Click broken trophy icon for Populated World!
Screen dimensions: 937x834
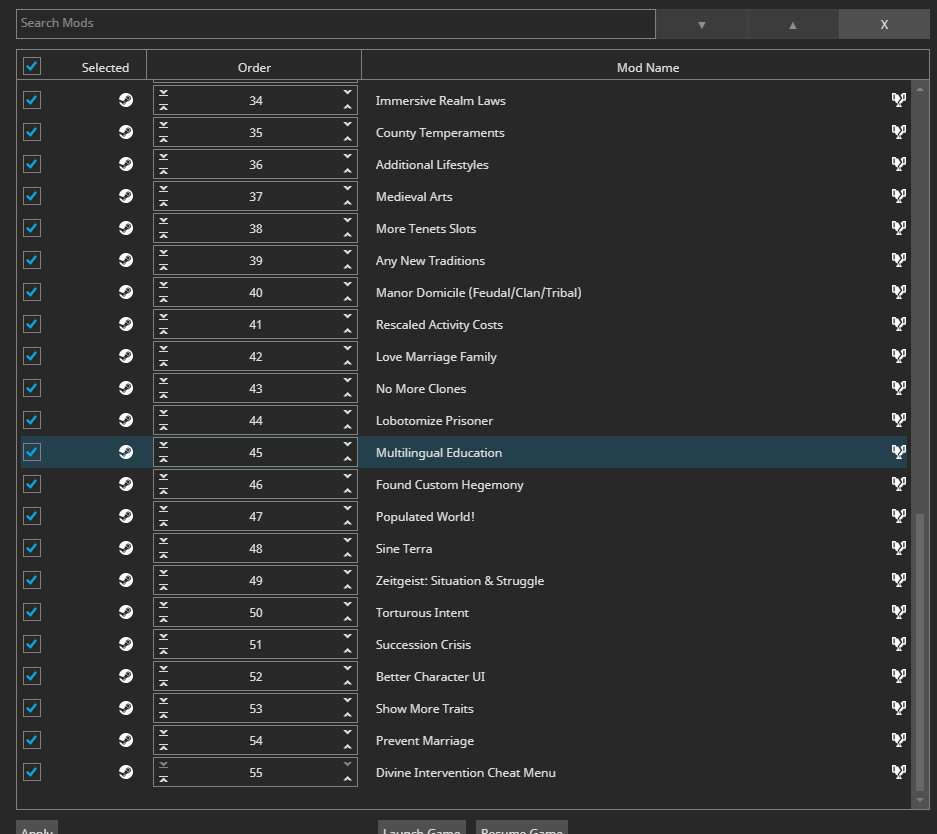tap(898, 516)
